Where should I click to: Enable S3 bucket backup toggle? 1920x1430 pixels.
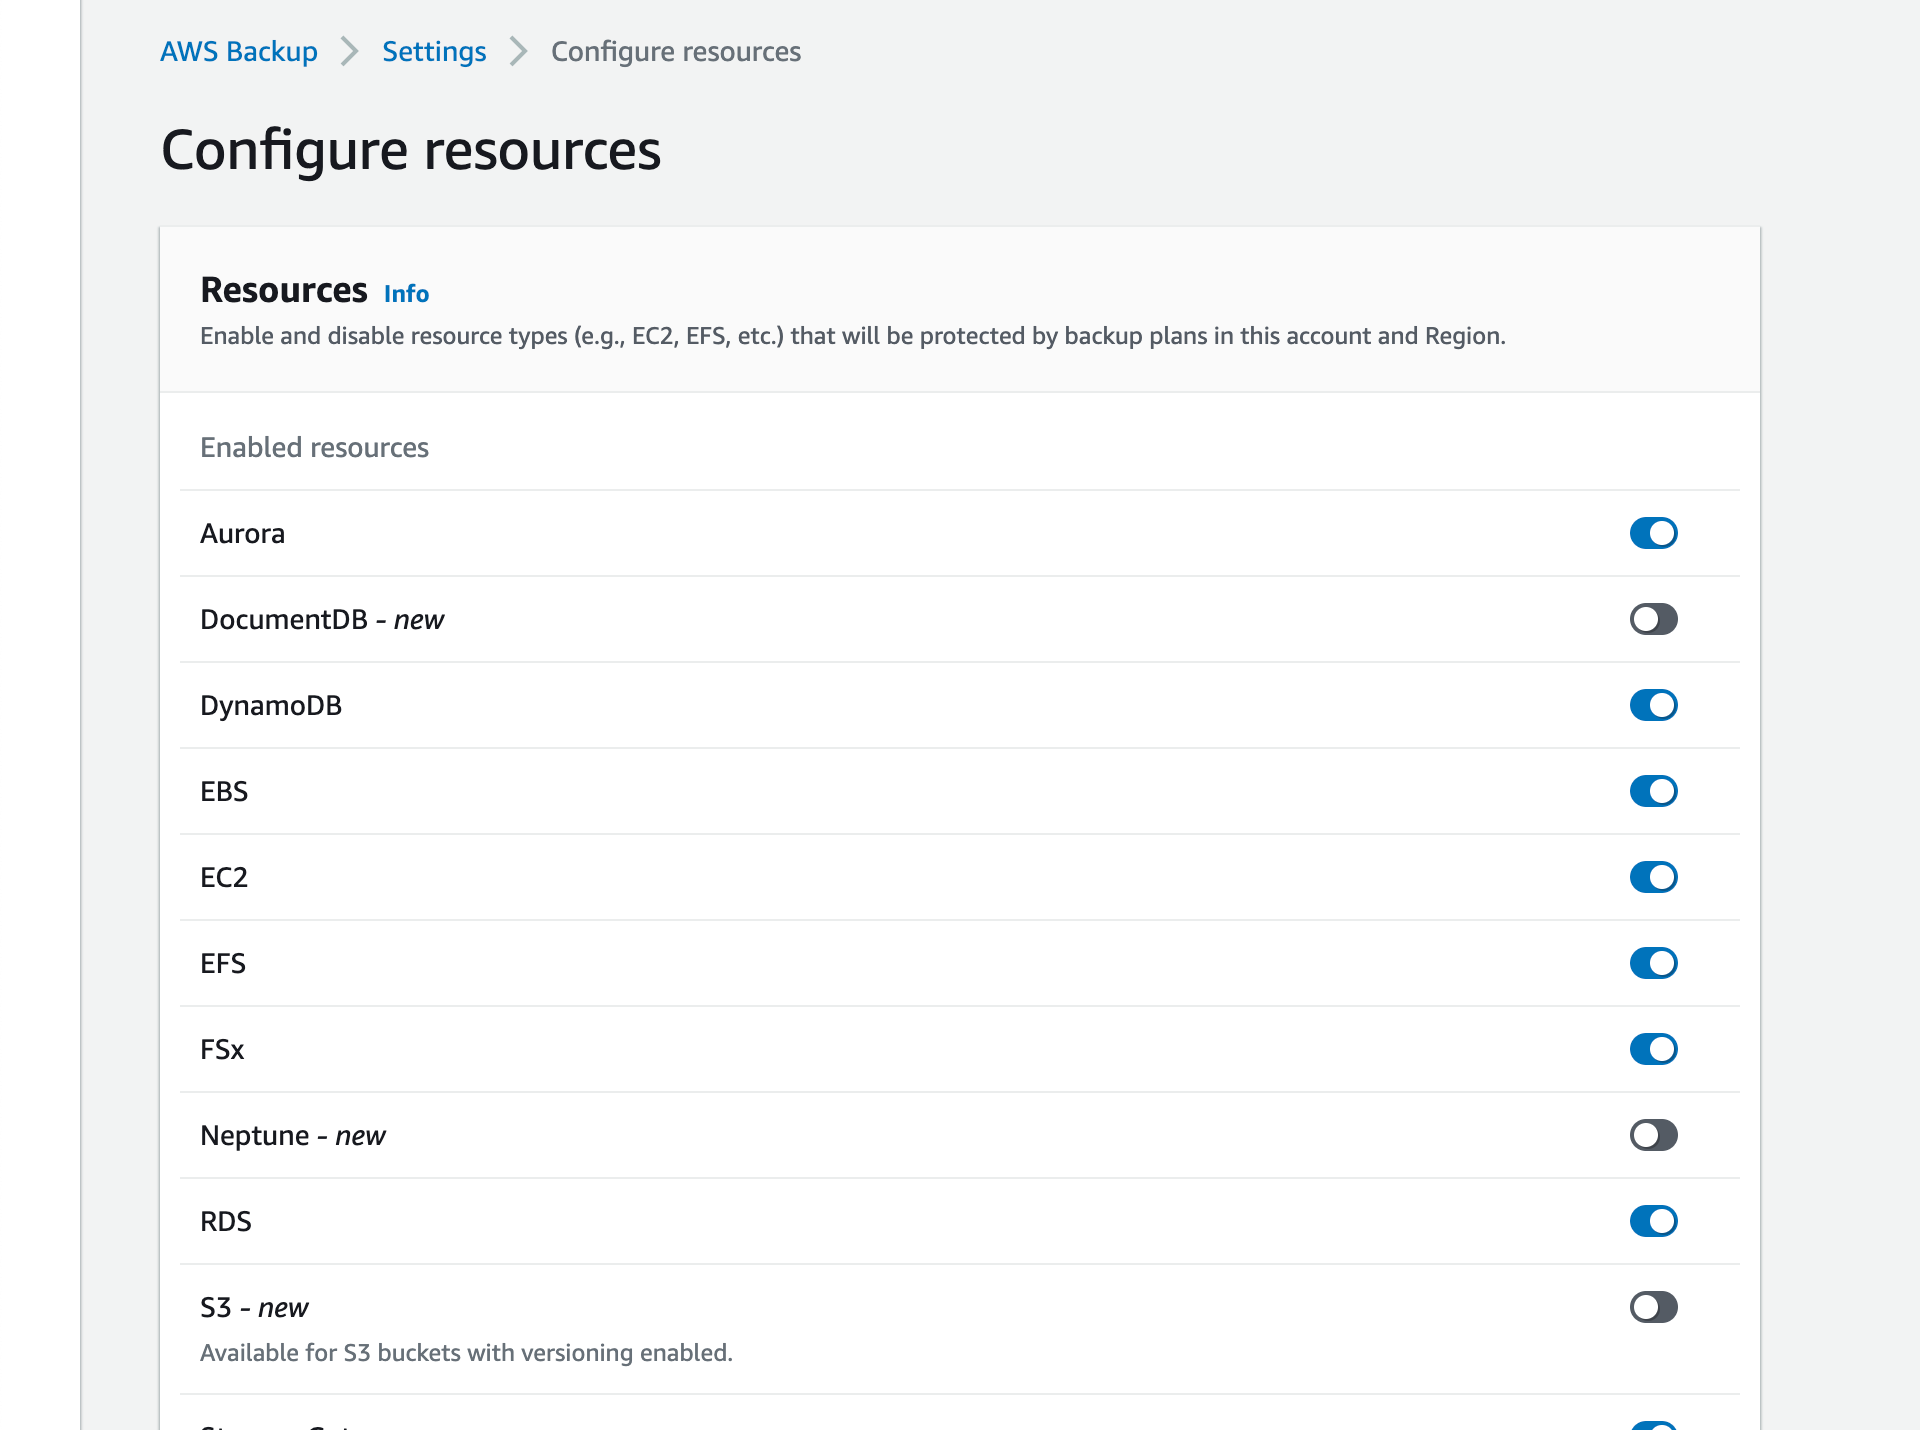(x=1653, y=1307)
